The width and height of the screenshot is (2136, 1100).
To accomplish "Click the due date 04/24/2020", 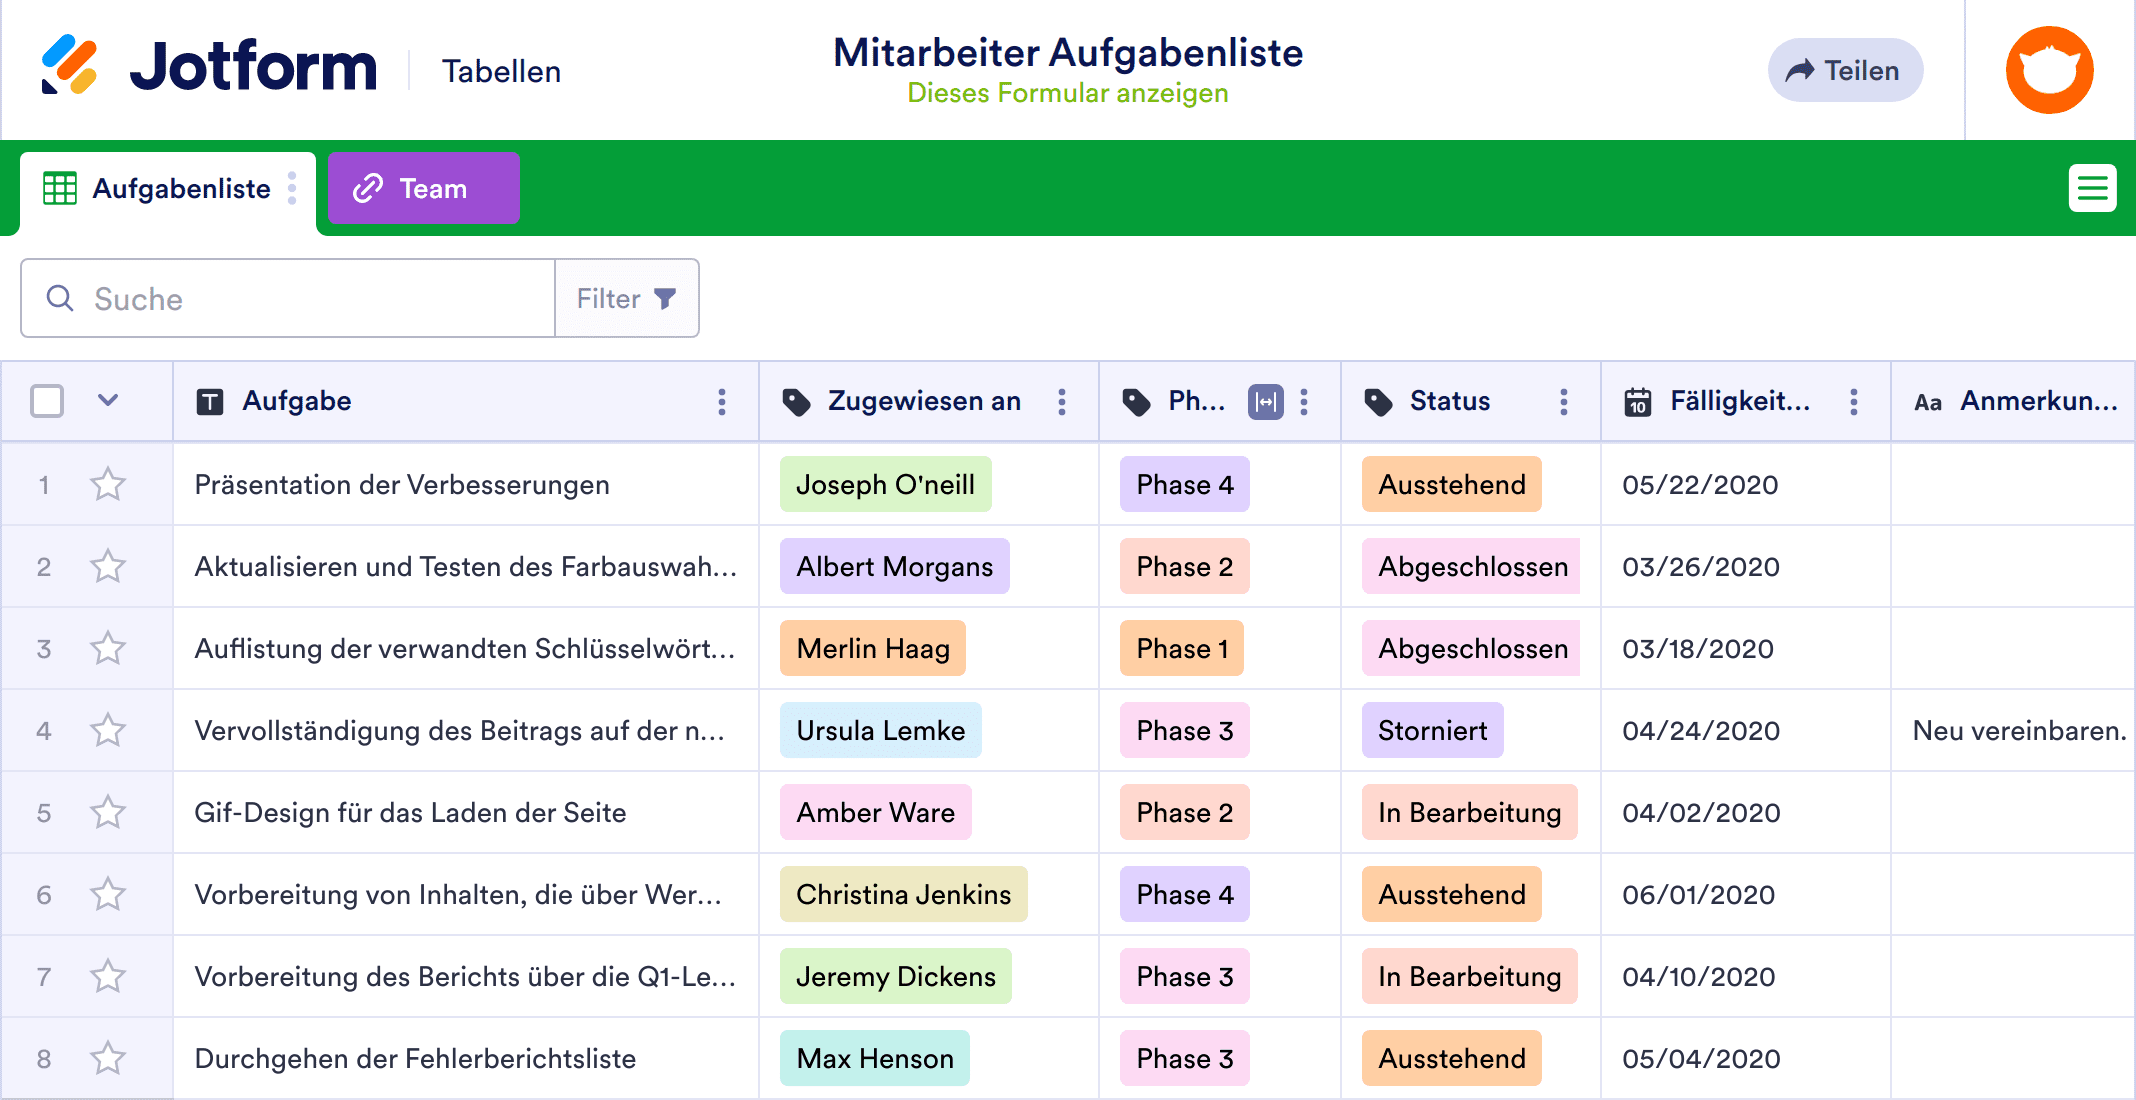I will [x=1700, y=731].
